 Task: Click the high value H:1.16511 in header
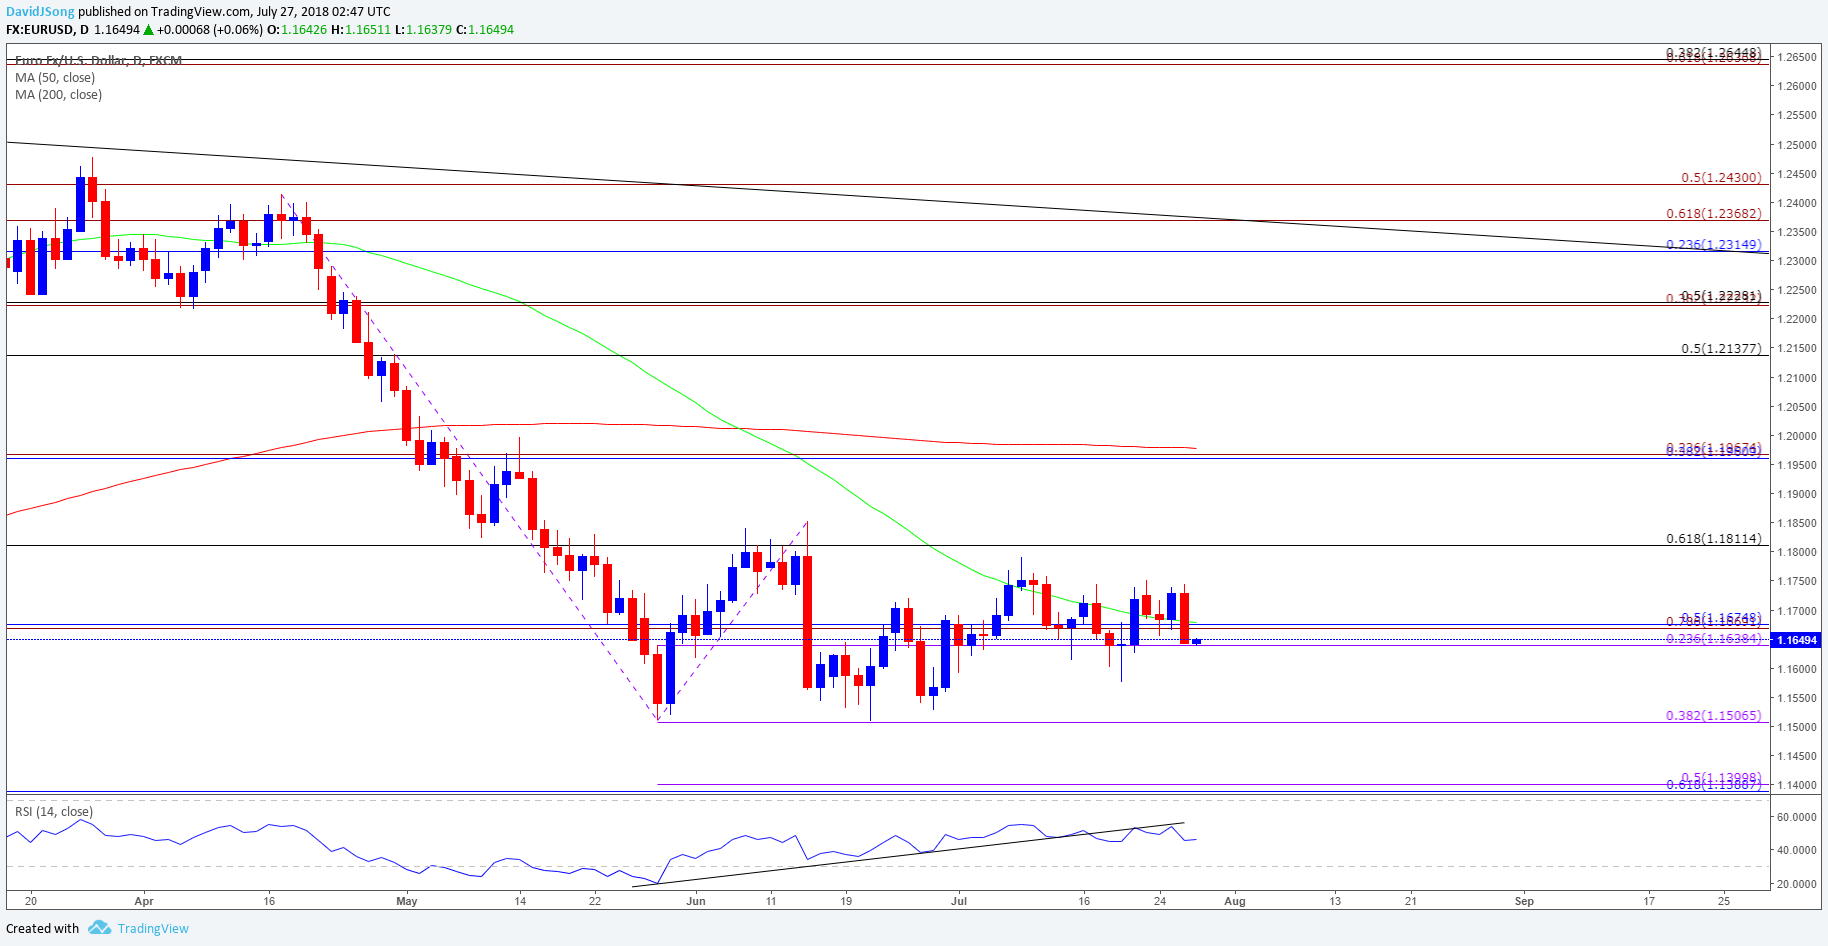361,30
